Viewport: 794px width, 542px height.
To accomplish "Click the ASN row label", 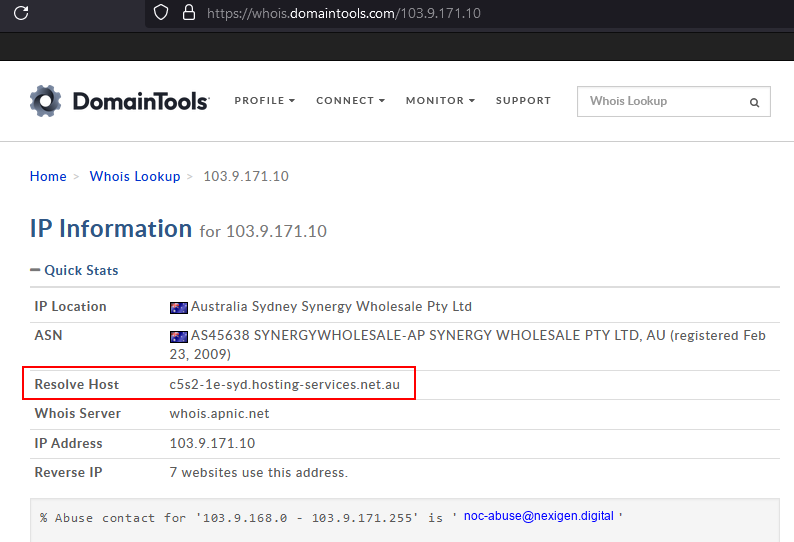I will [x=48, y=335].
